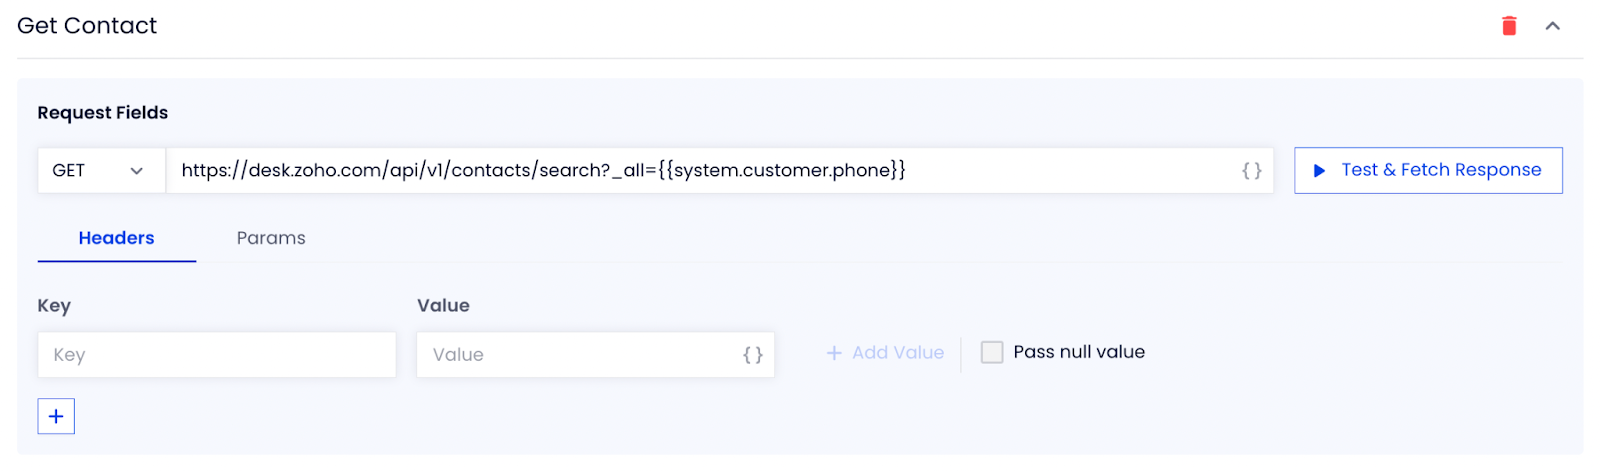Image resolution: width=1600 pixels, height=471 pixels.
Task: Switch to the Params tab
Action: point(271,238)
